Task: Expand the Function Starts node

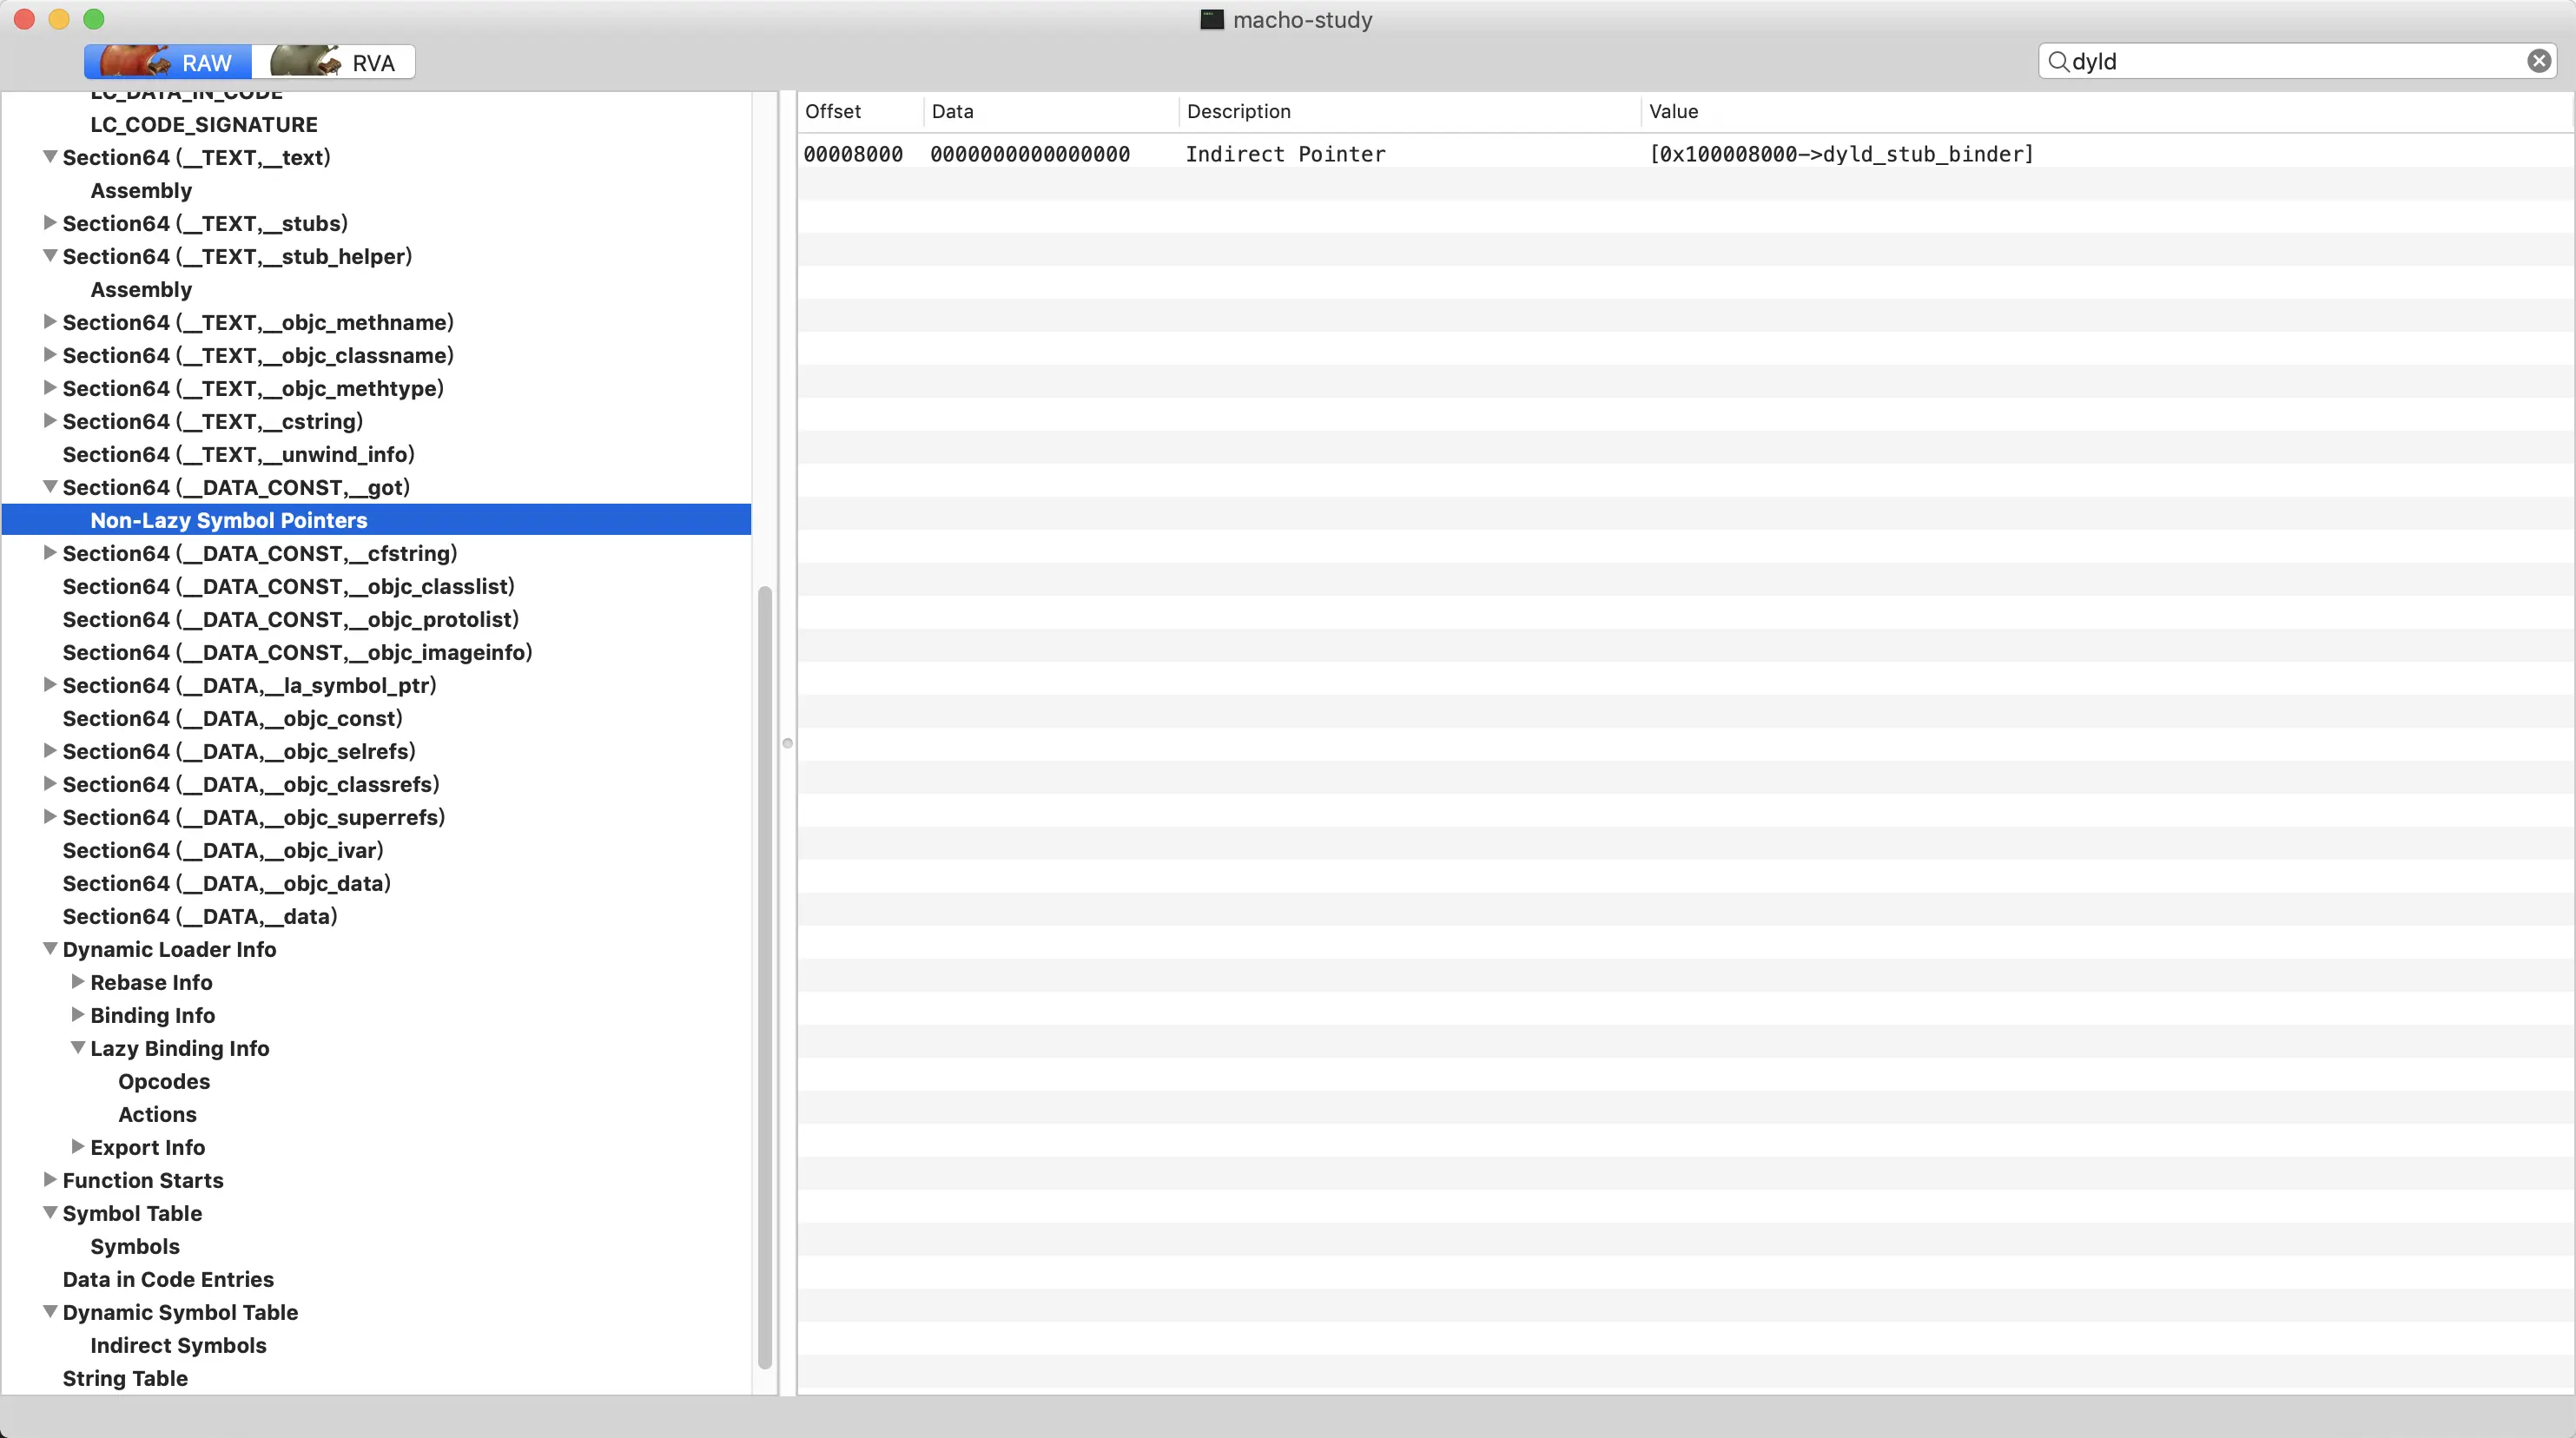Action: click(x=49, y=1180)
